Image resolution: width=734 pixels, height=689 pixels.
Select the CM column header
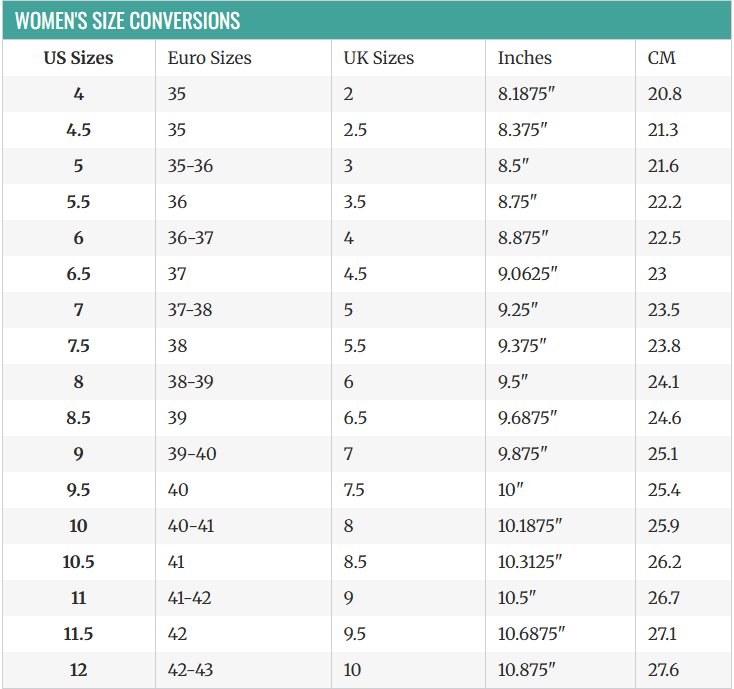662,58
